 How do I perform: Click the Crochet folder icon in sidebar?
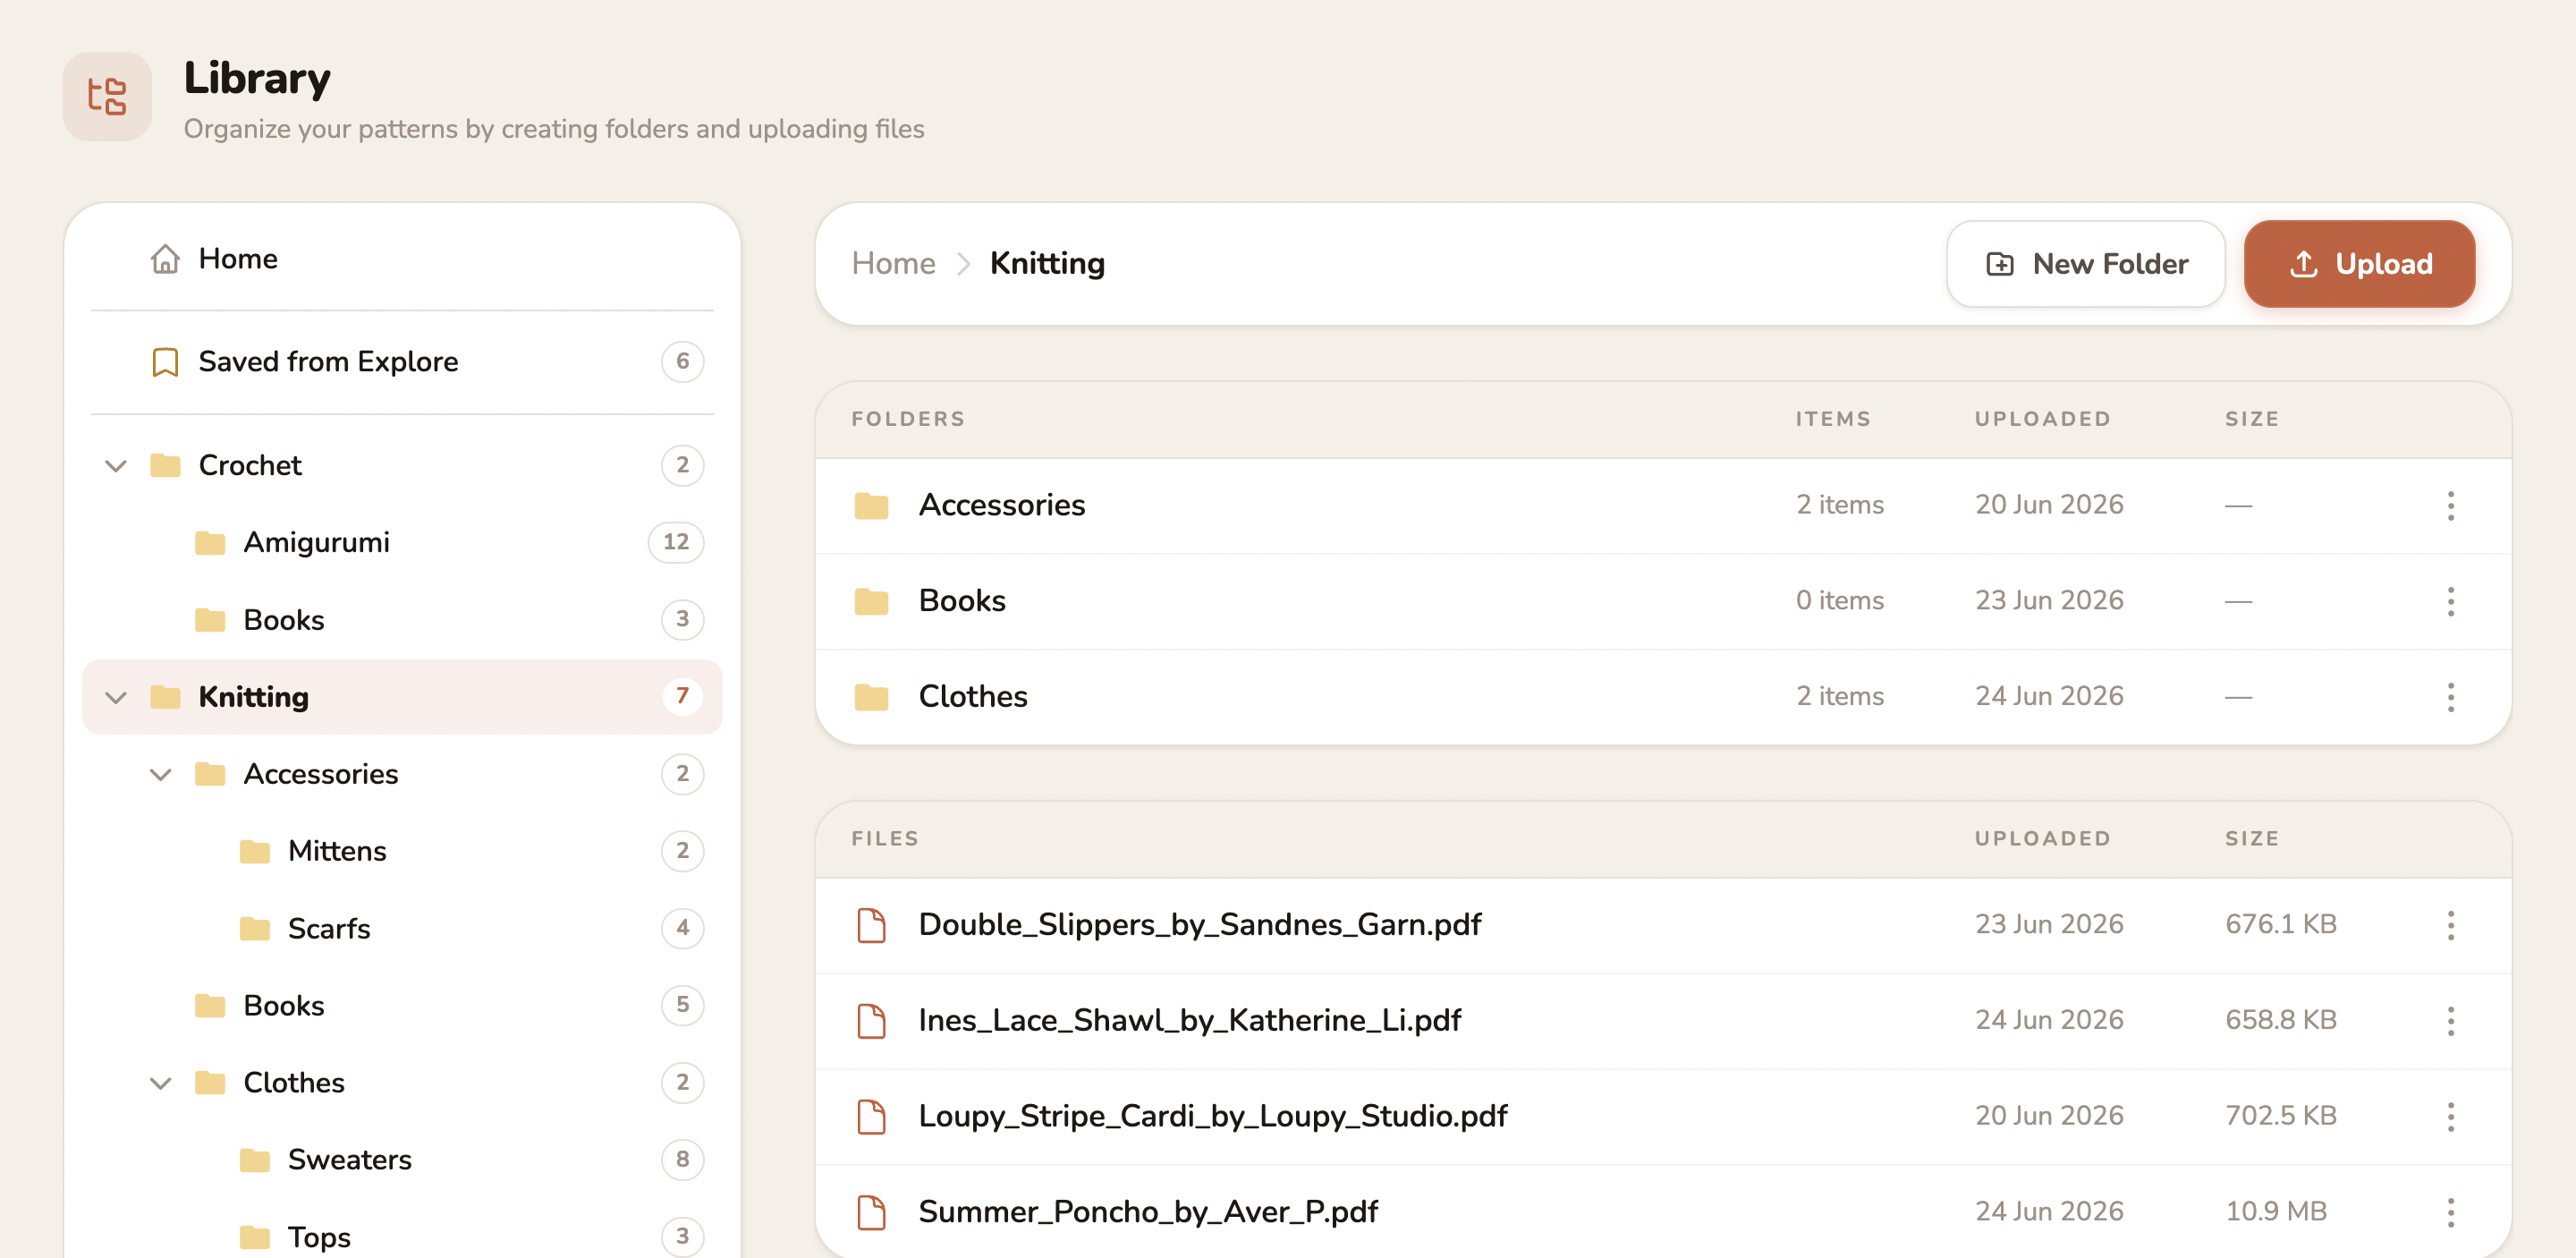165,465
